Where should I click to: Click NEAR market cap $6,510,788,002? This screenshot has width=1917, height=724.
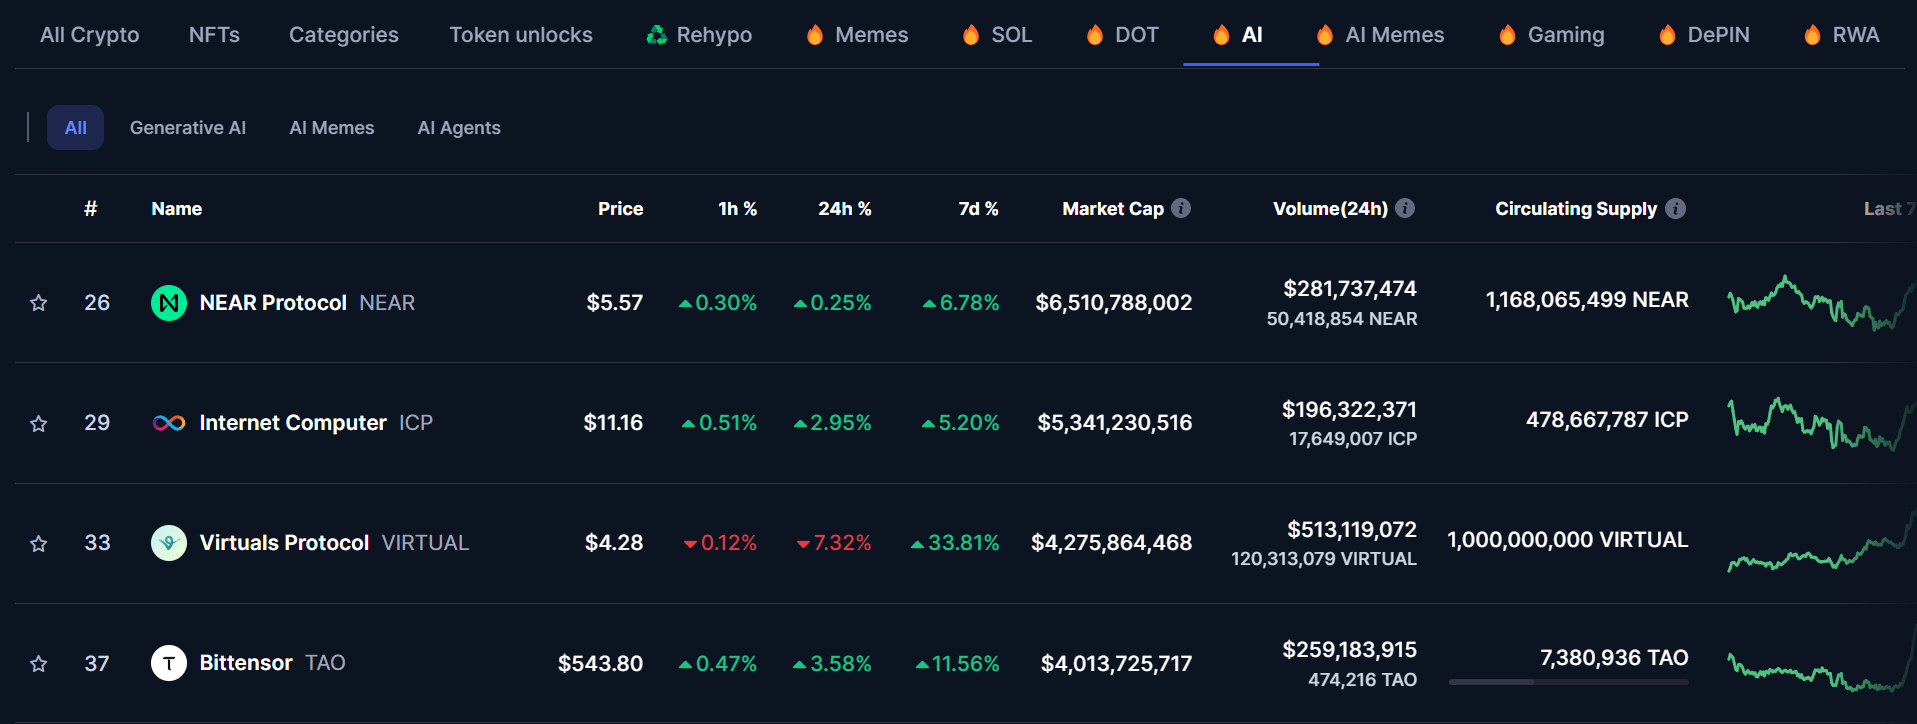[1114, 303]
